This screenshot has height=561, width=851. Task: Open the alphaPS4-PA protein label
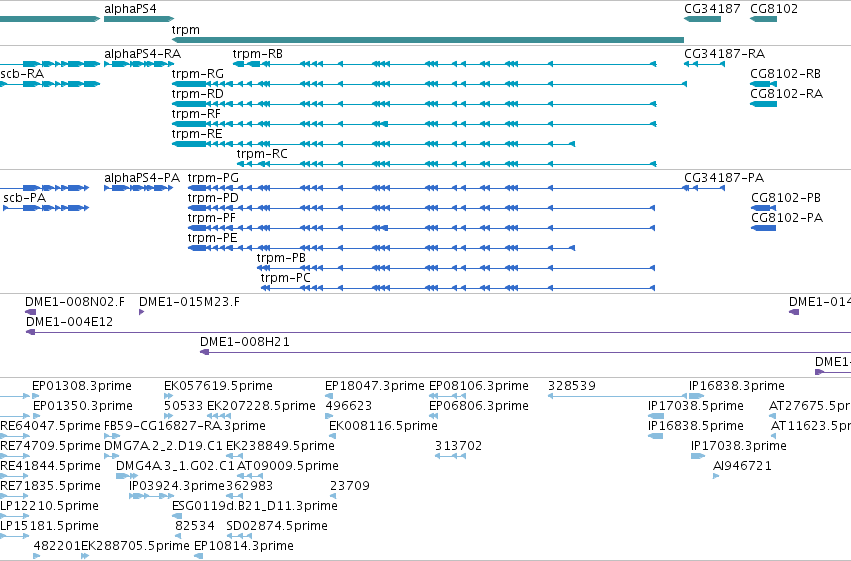click(x=142, y=178)
